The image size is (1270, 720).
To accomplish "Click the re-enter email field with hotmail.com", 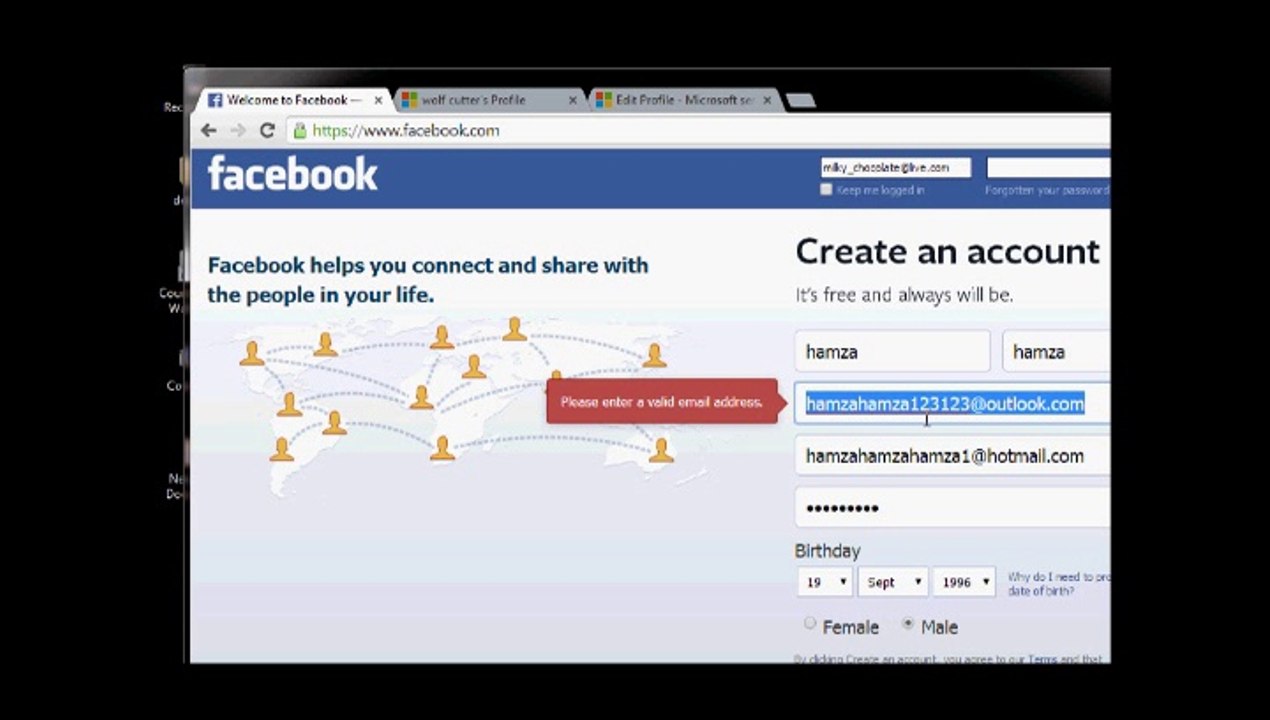I will [x=952, y=456].
